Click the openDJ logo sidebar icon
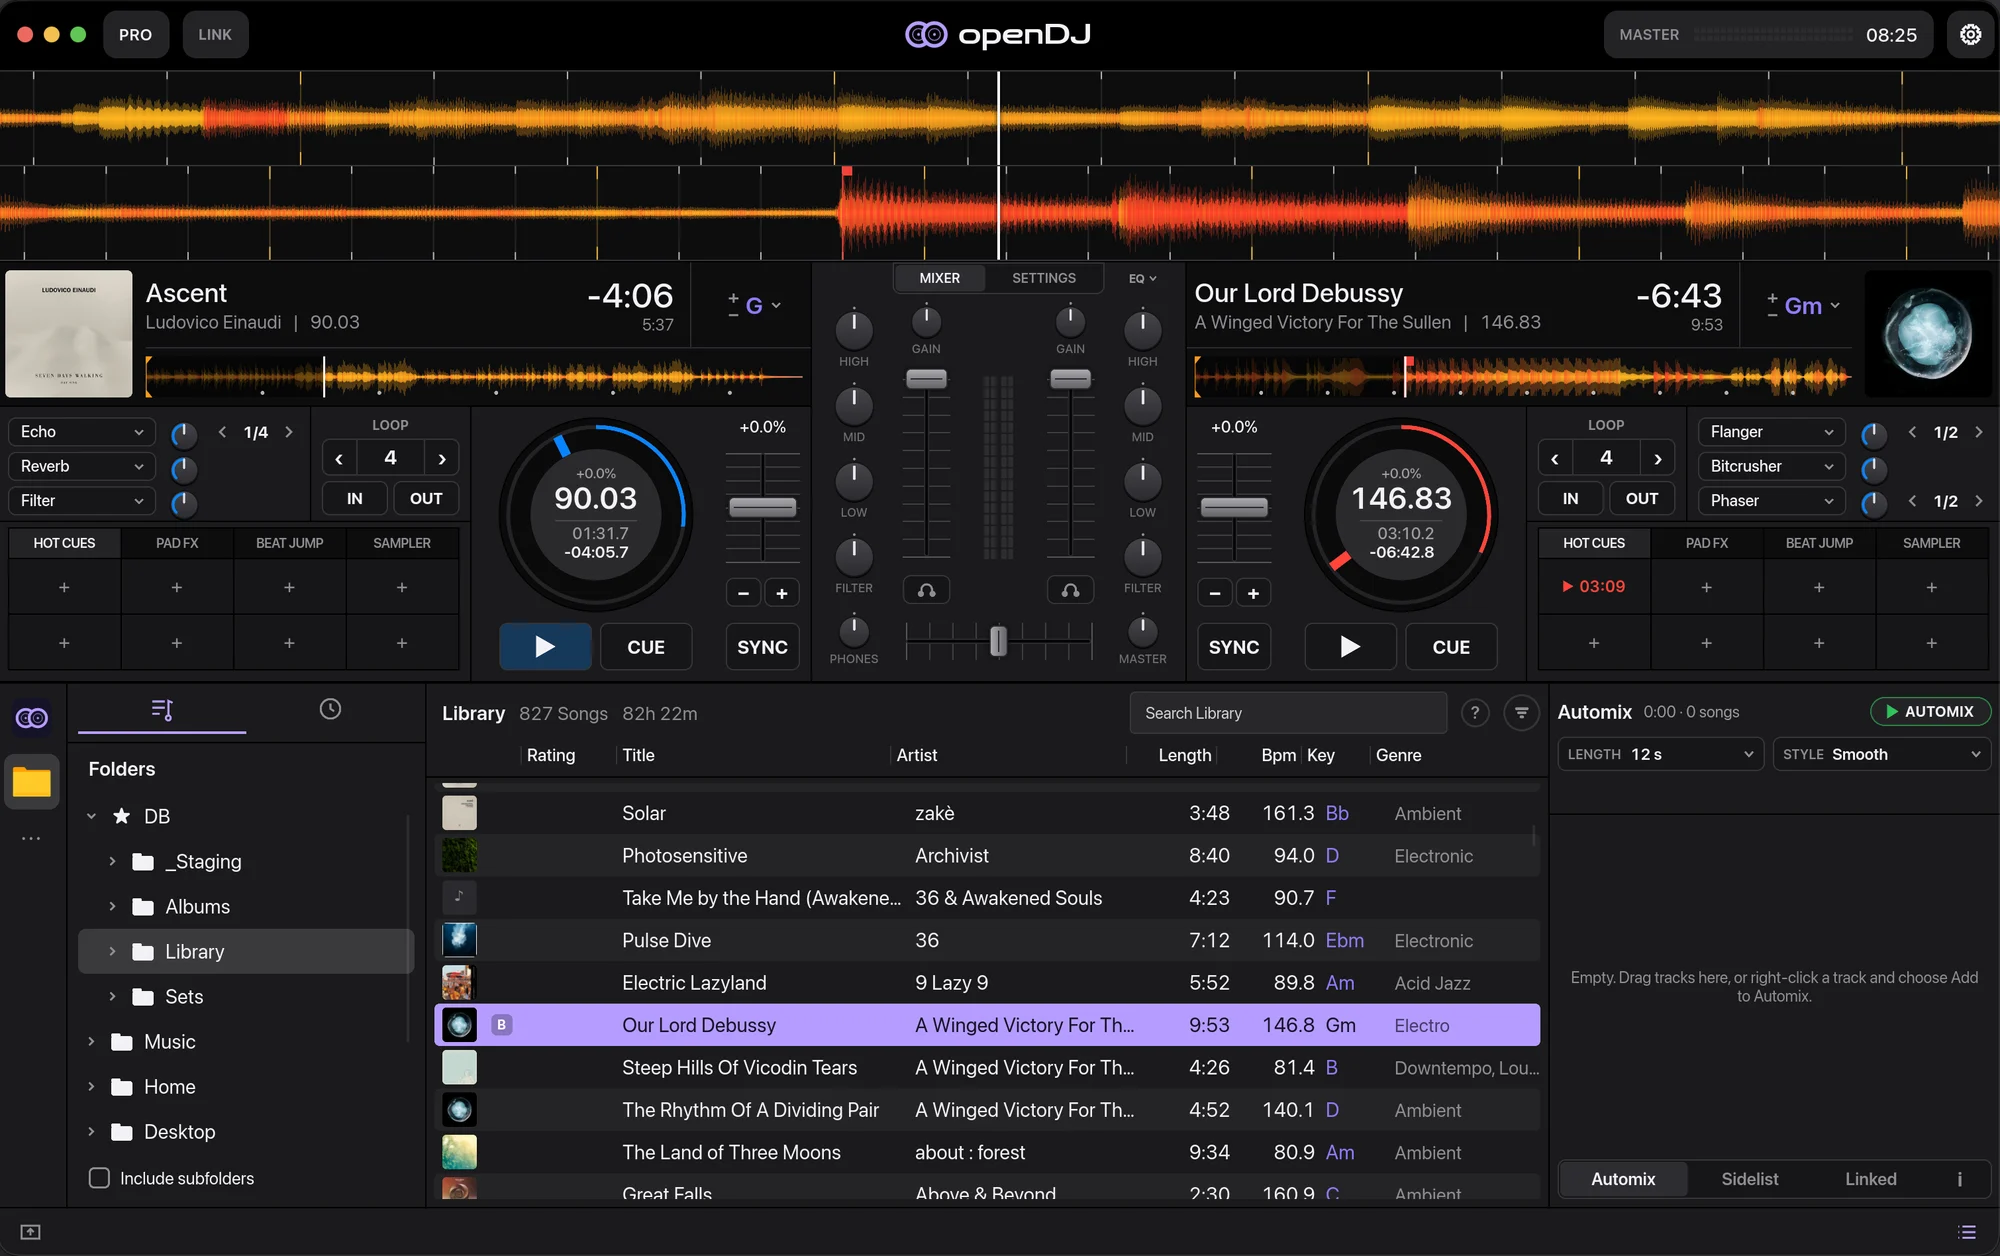The height and width of the screenshot is (1256, 2000). coord(32,718)
